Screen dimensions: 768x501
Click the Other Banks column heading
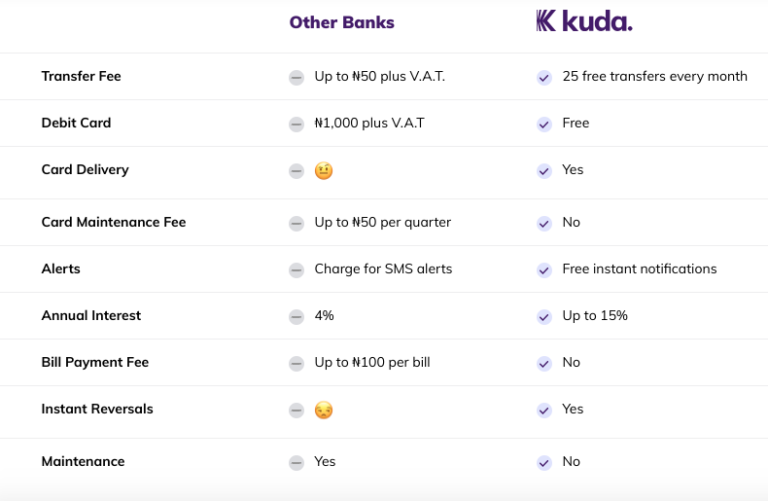342,23
